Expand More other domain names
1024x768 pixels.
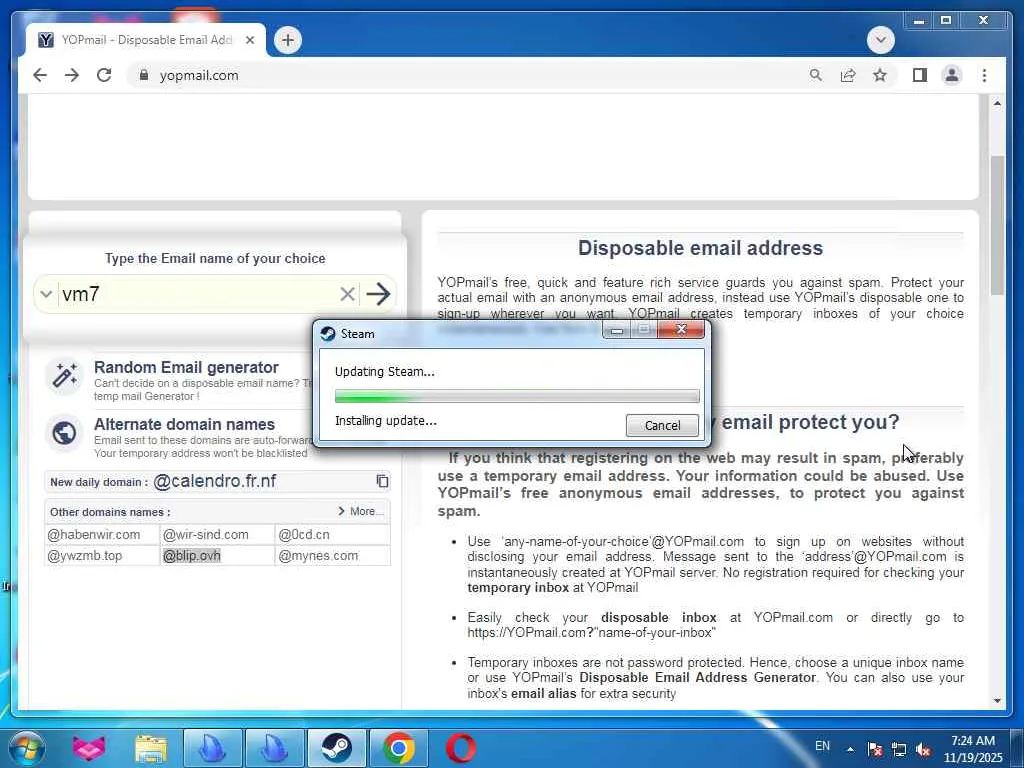tap(361, 511)
